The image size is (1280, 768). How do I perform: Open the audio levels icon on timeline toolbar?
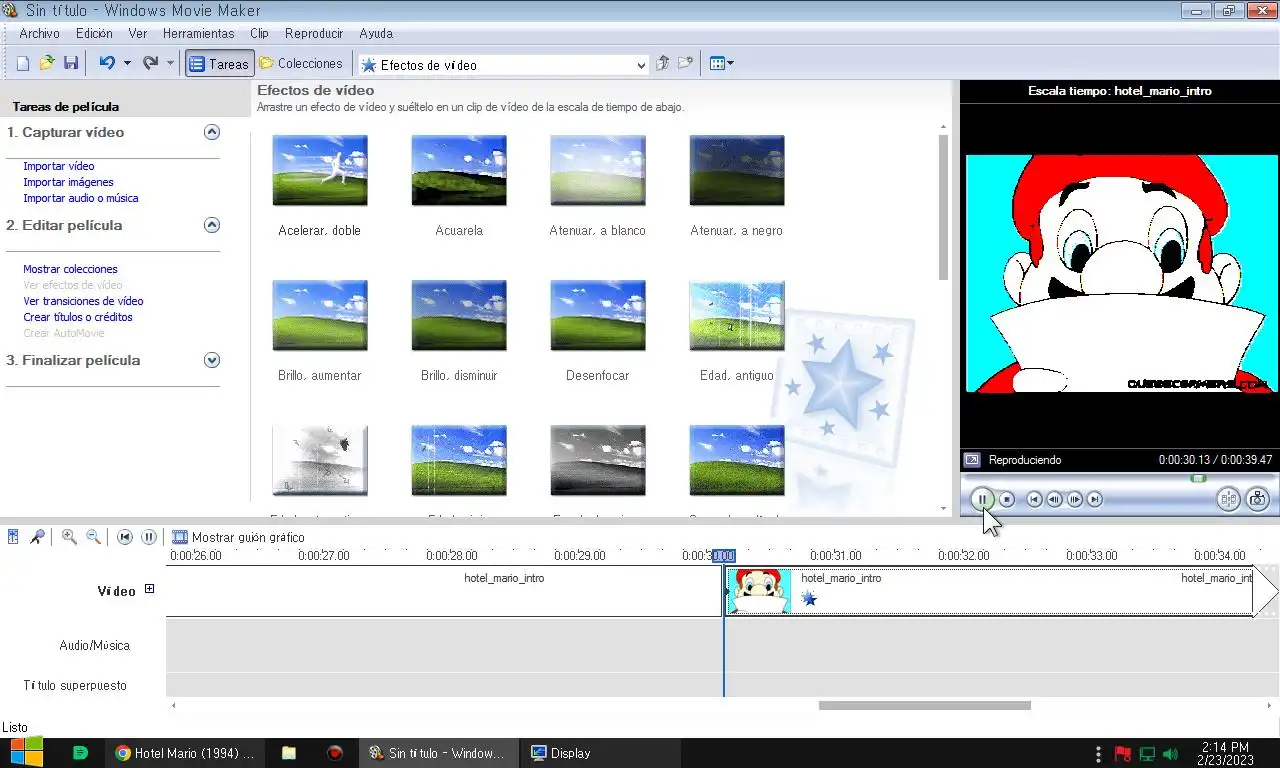[x=13, y=537]
